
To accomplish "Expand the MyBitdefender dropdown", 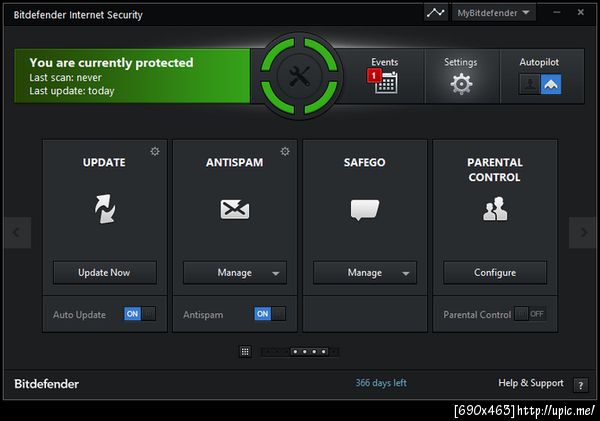I will (493, 13).
